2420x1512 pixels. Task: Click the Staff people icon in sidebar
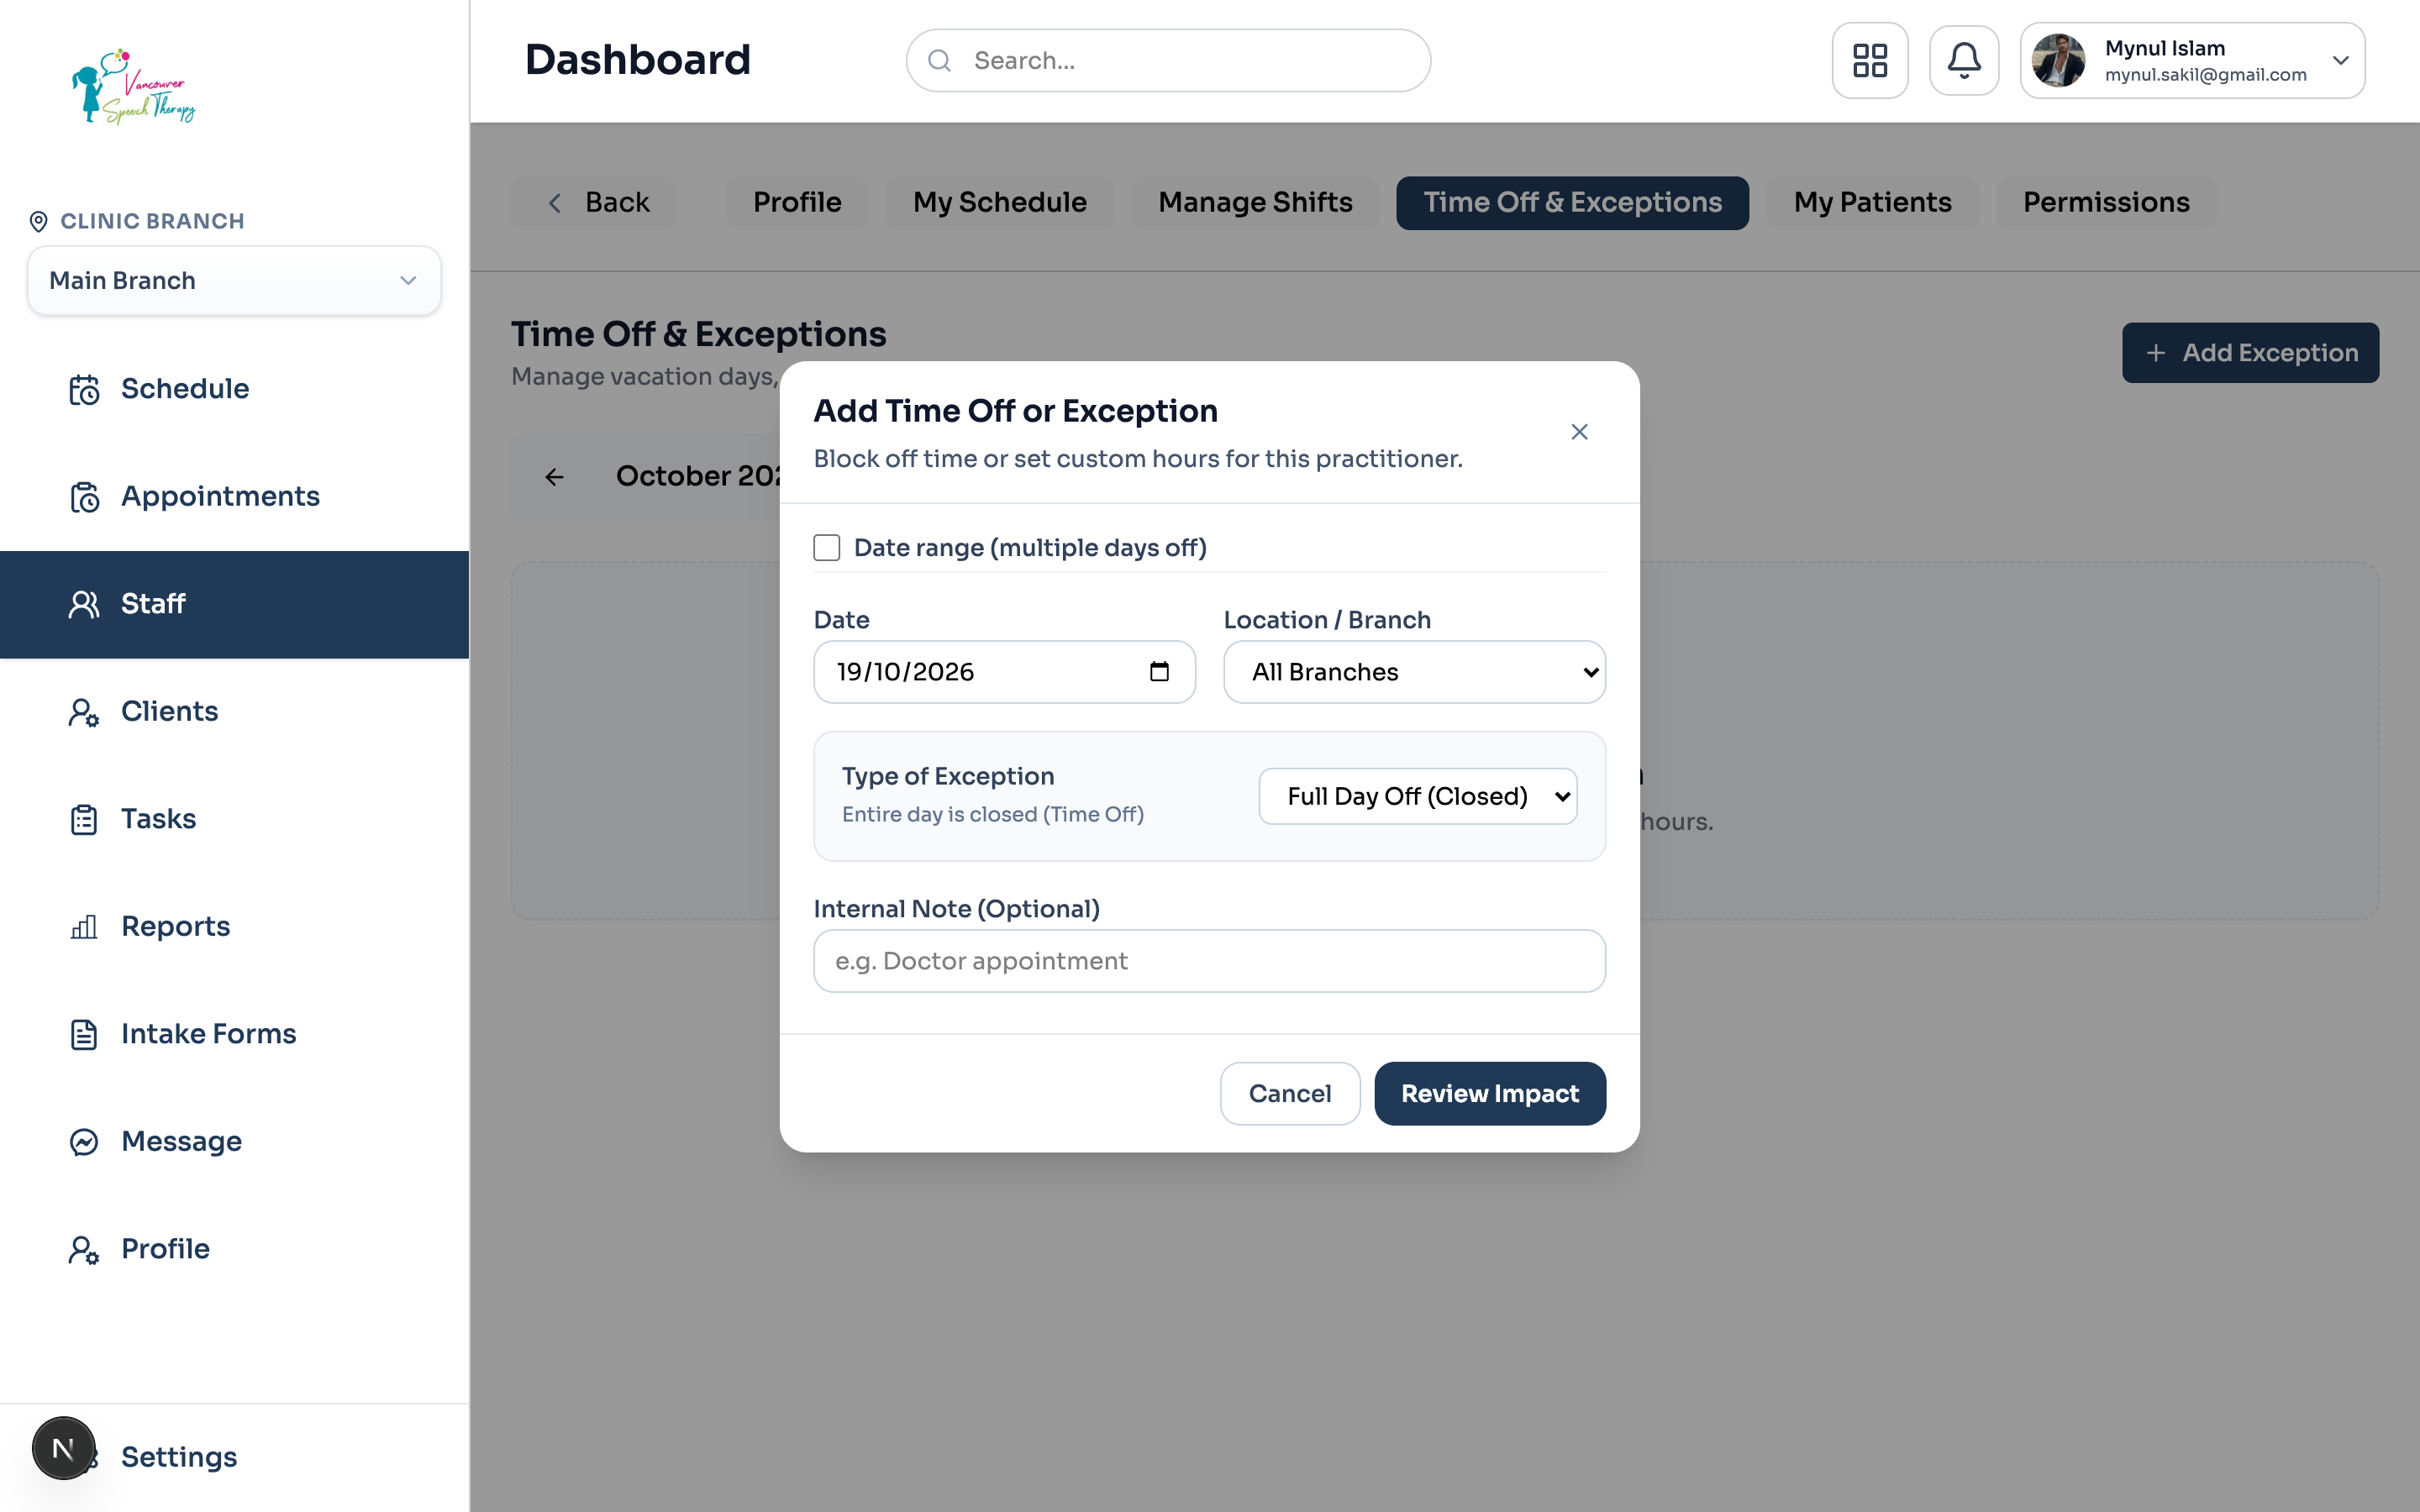click(84, 604)
